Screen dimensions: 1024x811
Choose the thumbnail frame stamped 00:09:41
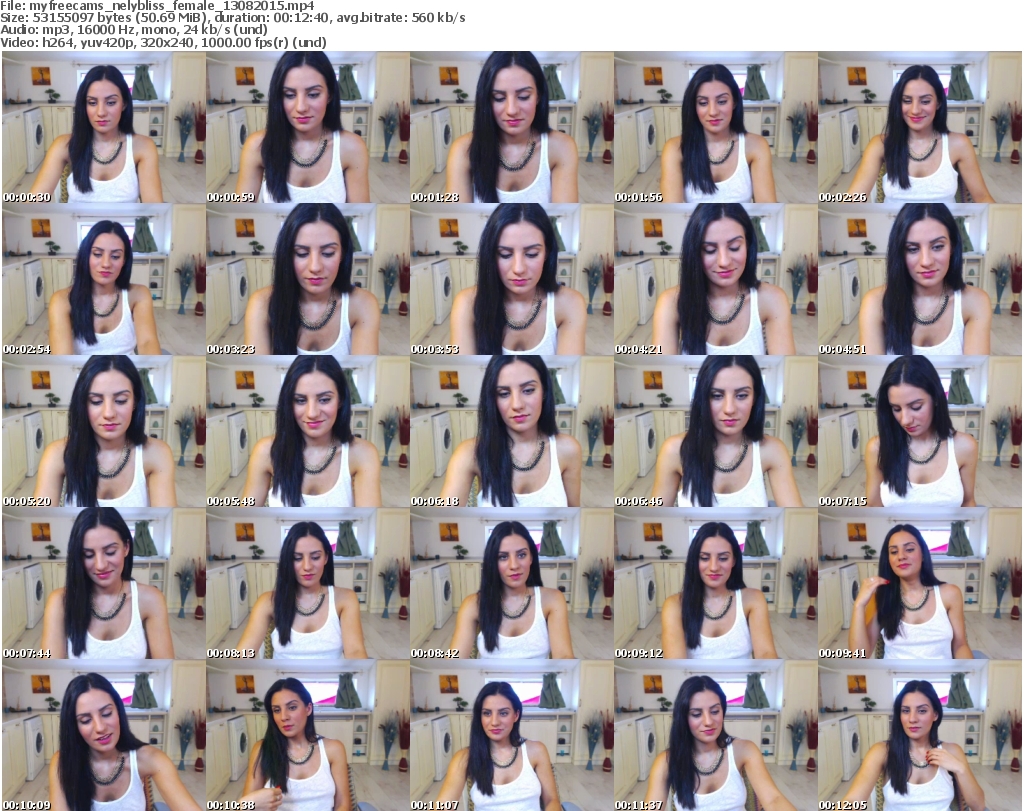click(920, 583)
